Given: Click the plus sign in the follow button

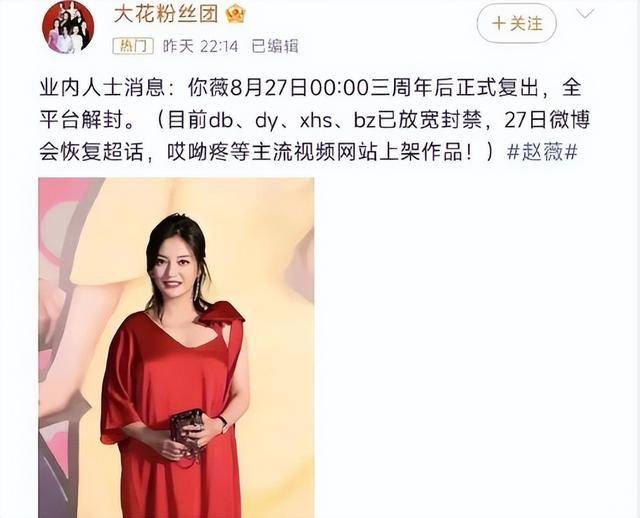Looking at the screenshot, I should [x=498, y=23].
